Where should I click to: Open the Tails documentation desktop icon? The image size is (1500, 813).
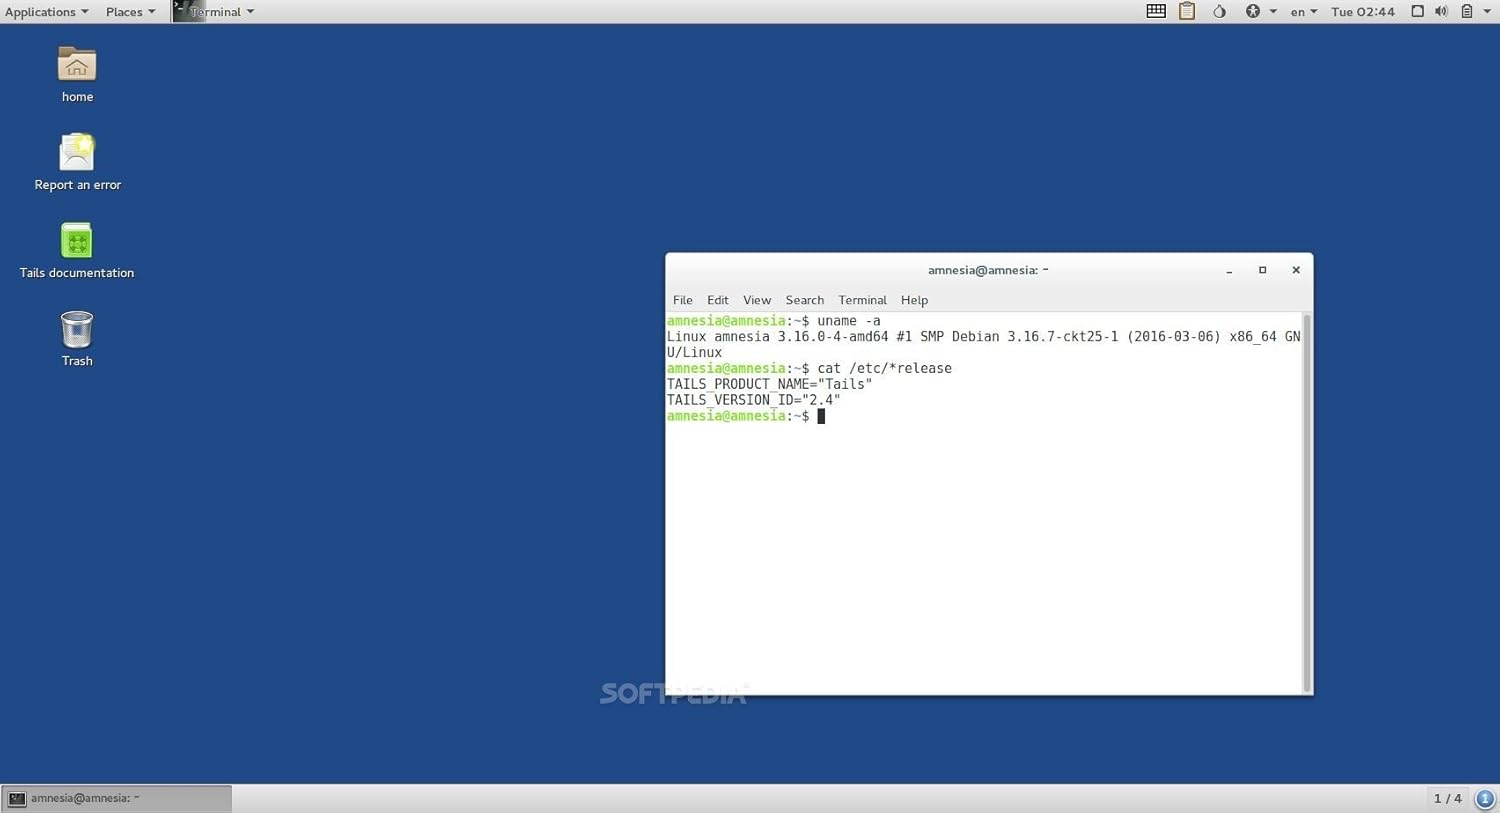(77, 242)
